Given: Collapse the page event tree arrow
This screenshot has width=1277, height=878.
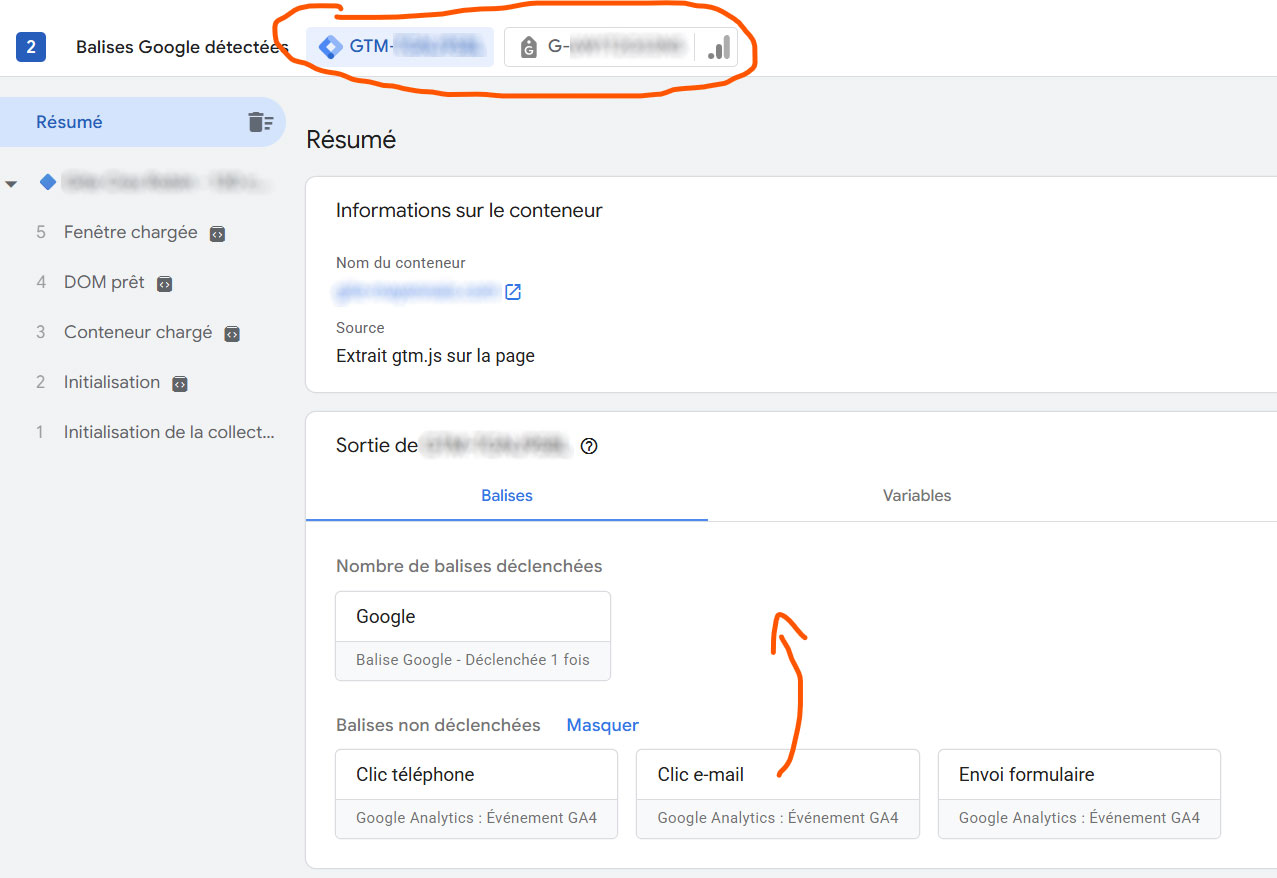Looking at the screenshot, I should (12, 184).
